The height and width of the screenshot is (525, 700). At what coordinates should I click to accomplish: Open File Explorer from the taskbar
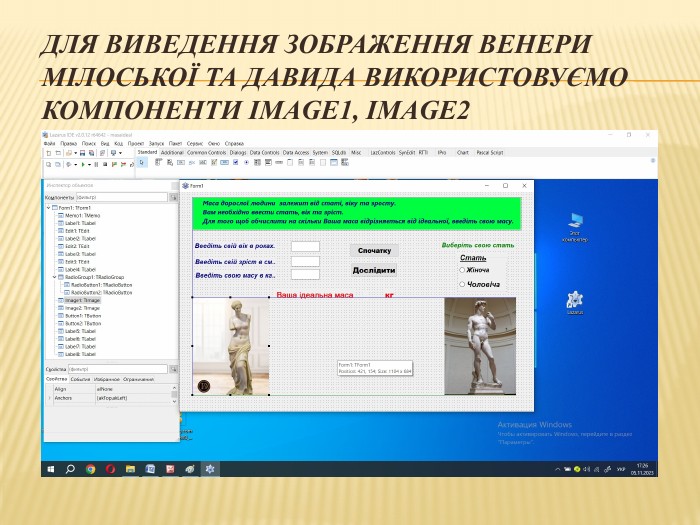coord(130,469)
